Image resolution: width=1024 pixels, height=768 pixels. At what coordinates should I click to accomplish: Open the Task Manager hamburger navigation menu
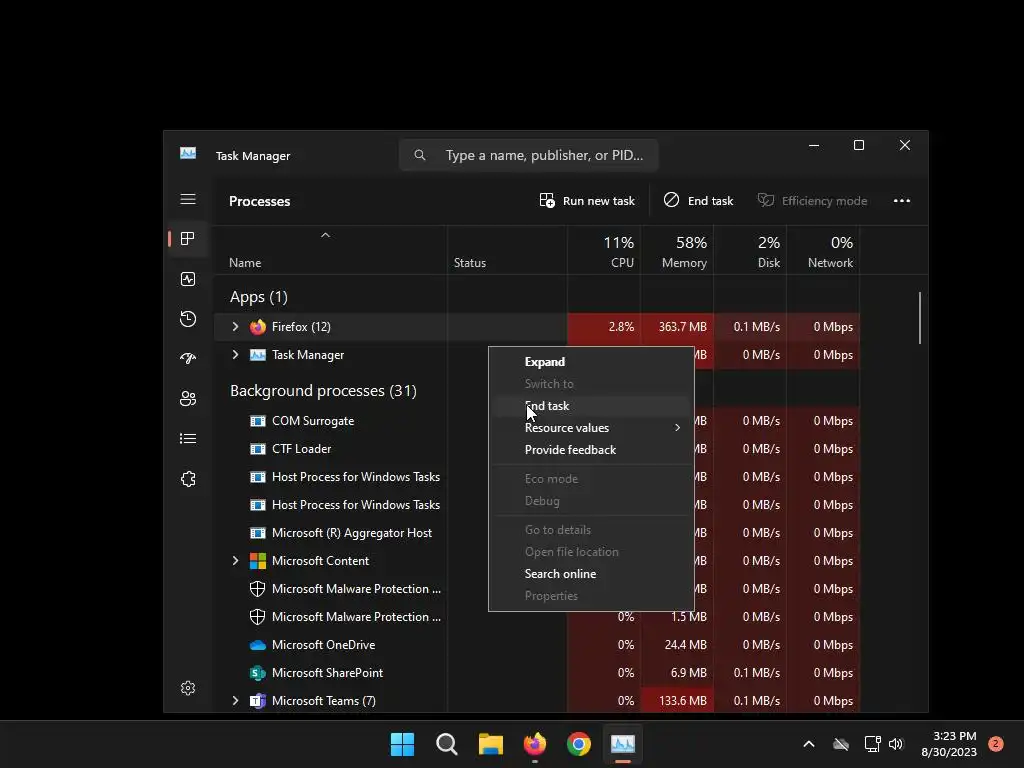click(x=188, y=199)
